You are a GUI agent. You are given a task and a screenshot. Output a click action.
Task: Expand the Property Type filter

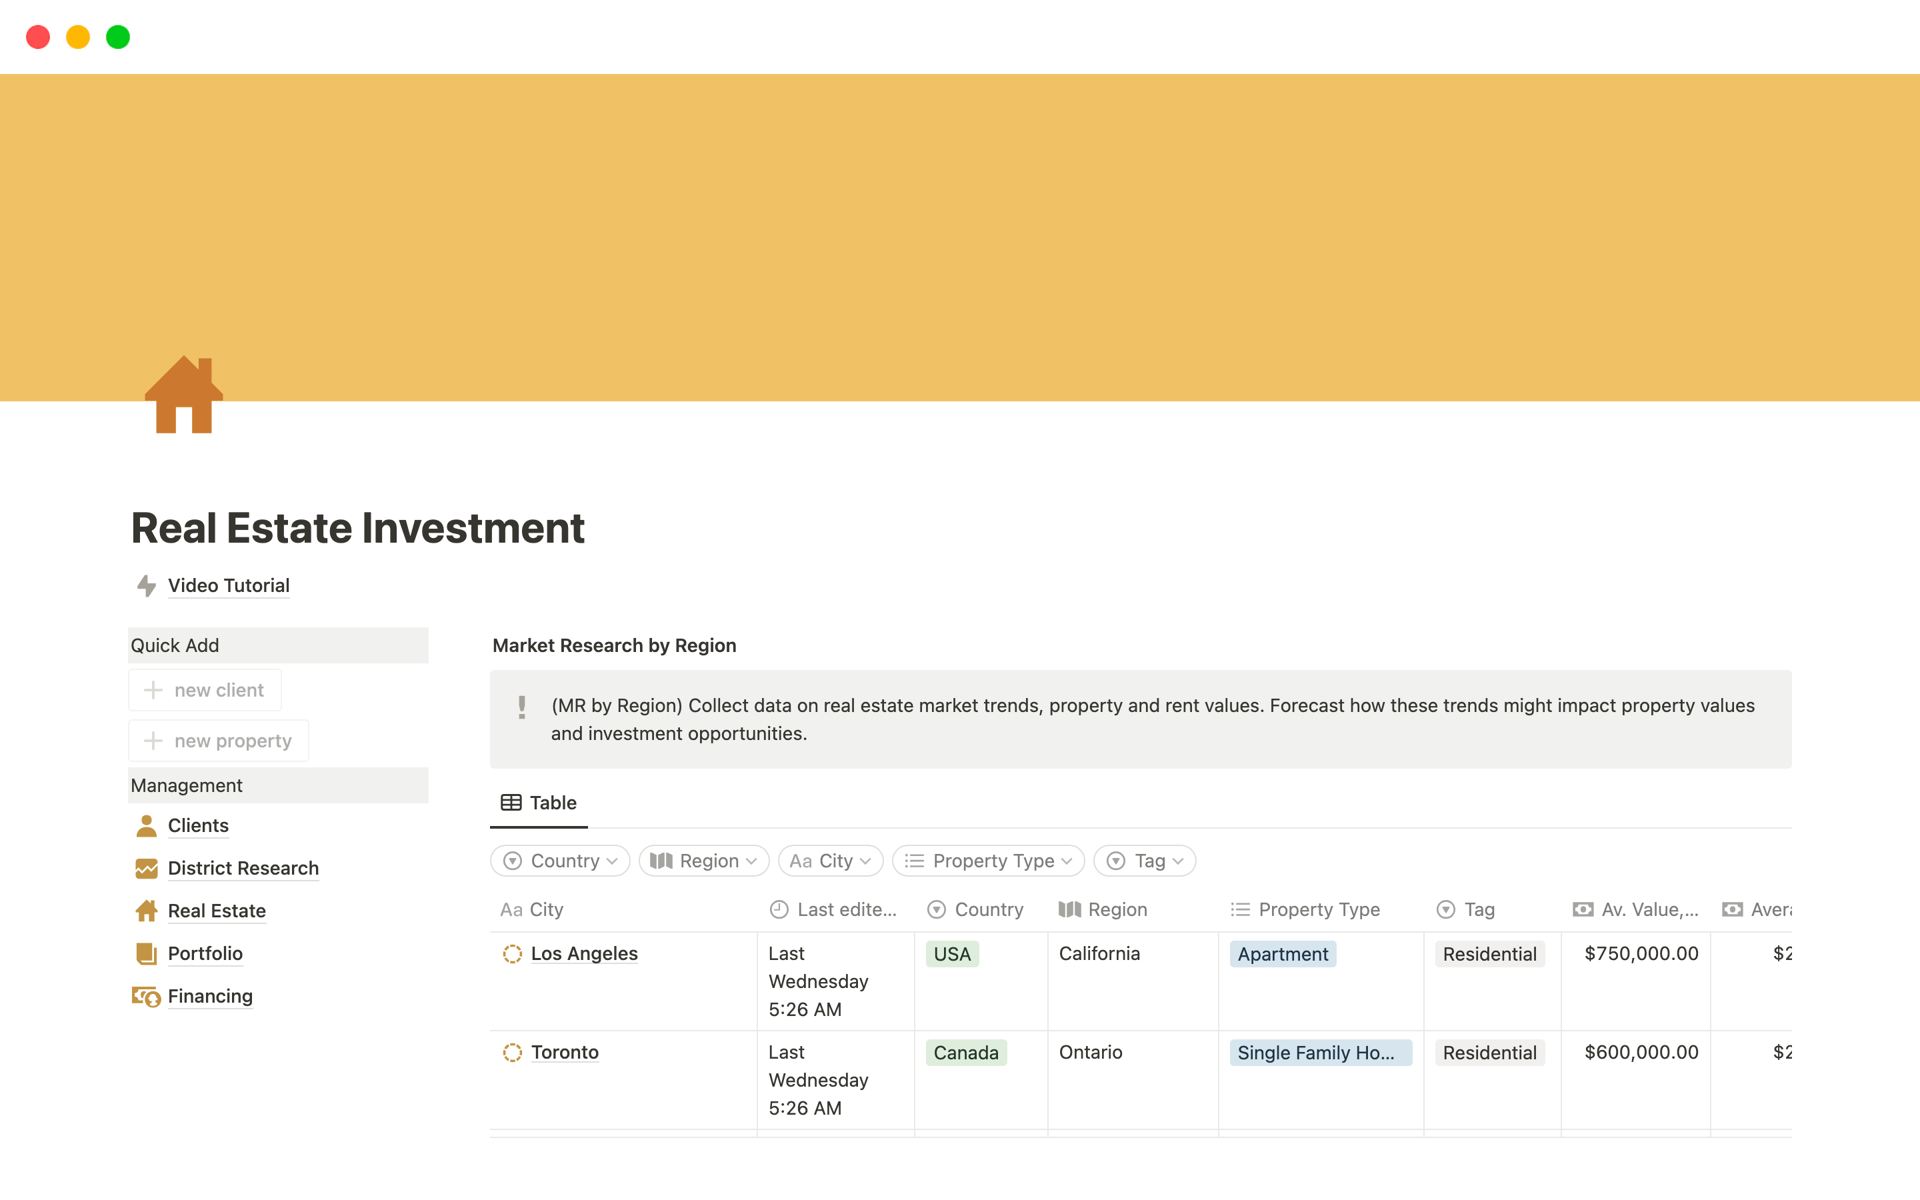988,861
